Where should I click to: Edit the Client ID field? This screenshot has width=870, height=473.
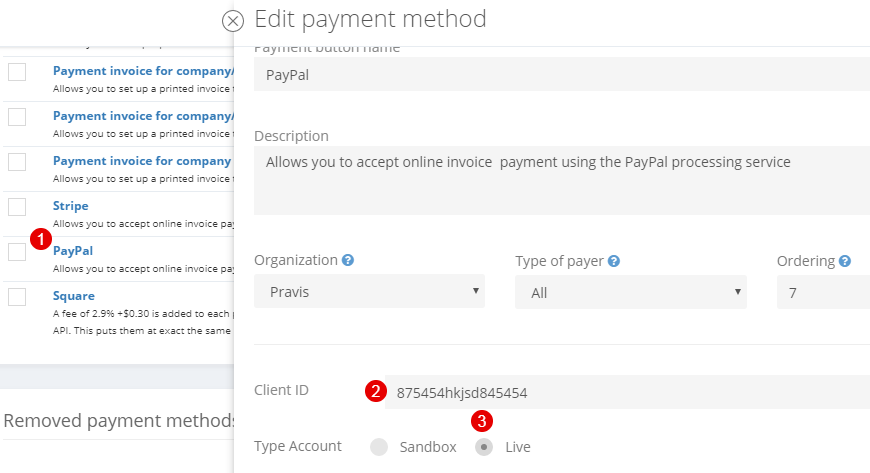tap(627, 393)
